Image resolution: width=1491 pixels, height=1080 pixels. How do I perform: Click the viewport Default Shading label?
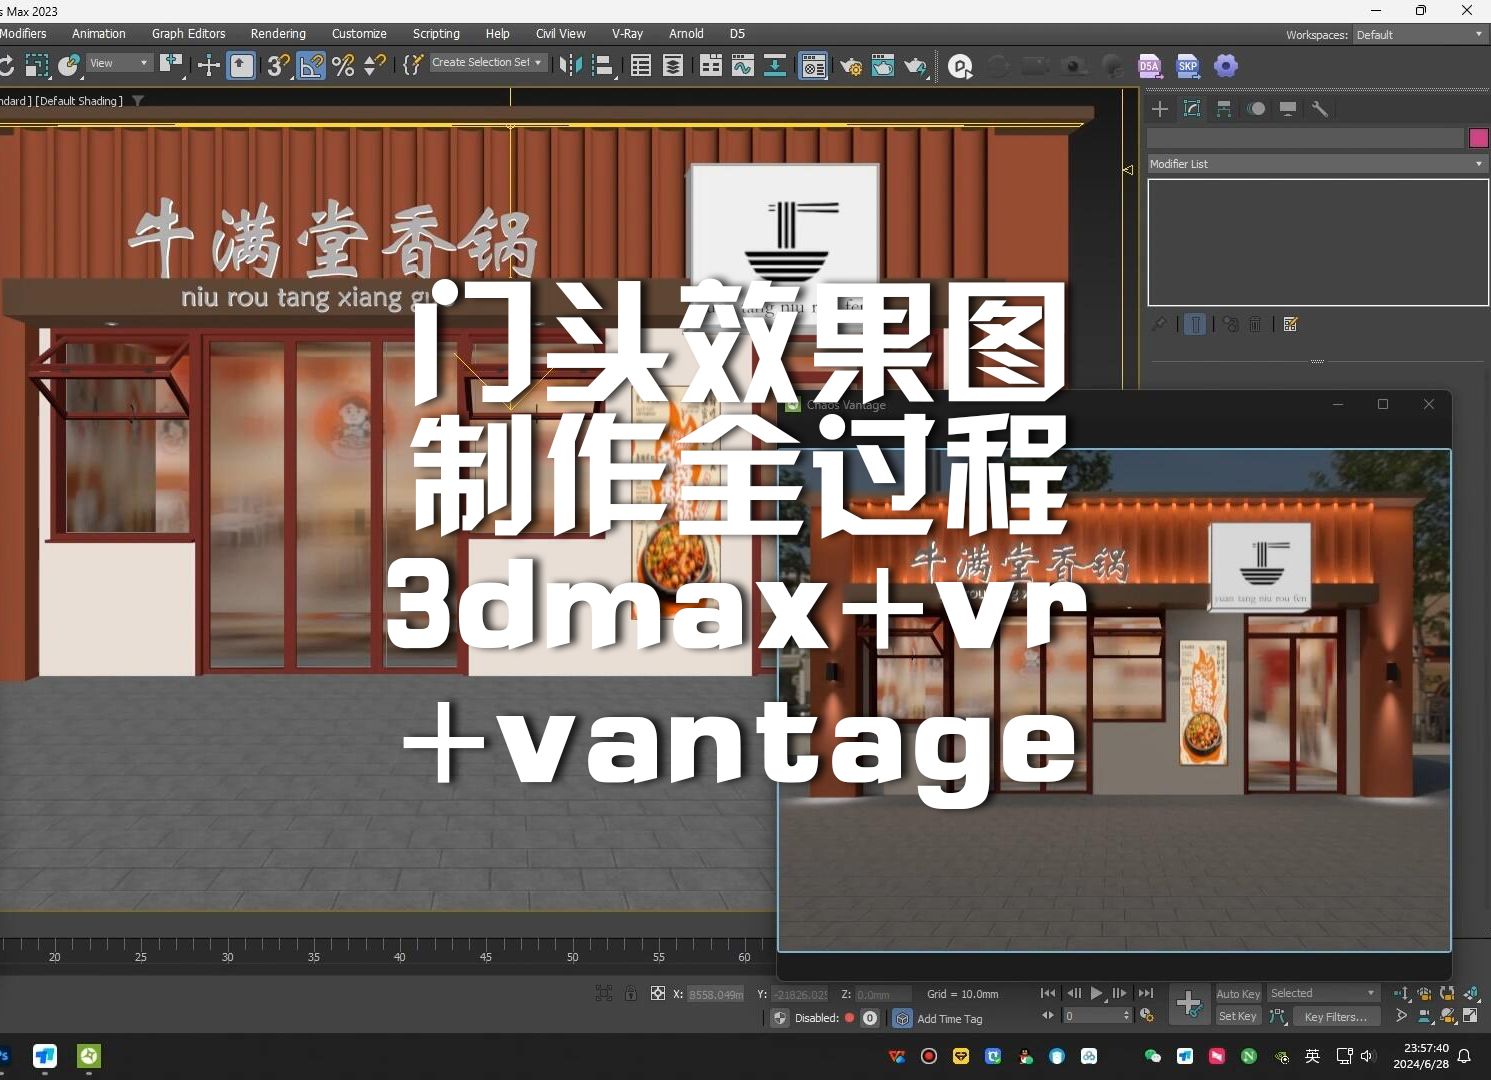click(80, 101)
